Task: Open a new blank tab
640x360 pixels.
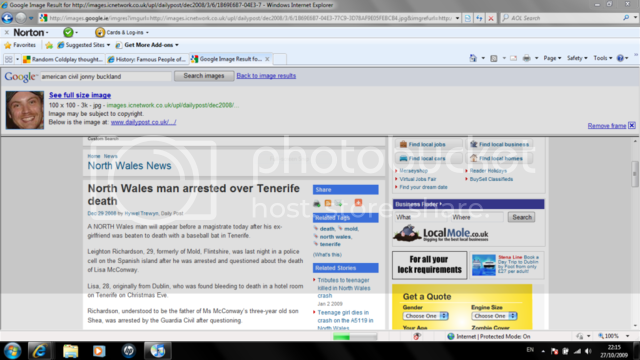Action: point(280,59)
